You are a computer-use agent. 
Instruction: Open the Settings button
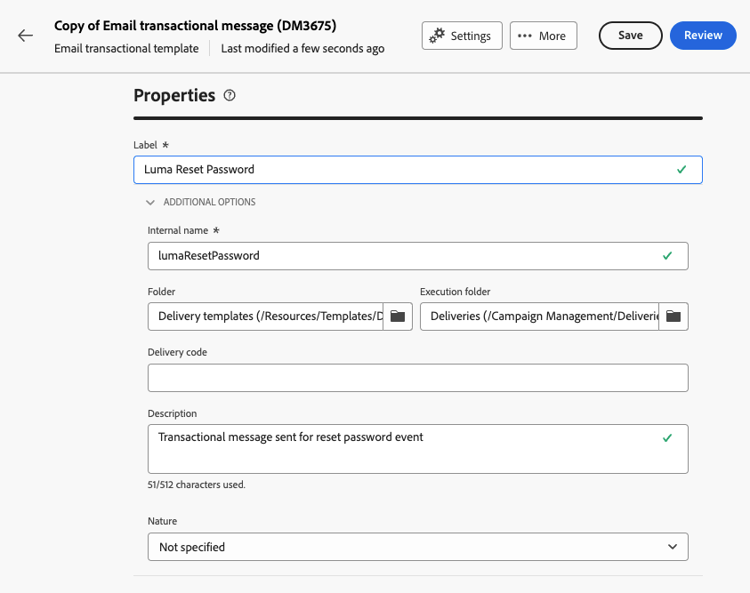tap(461, 36)
